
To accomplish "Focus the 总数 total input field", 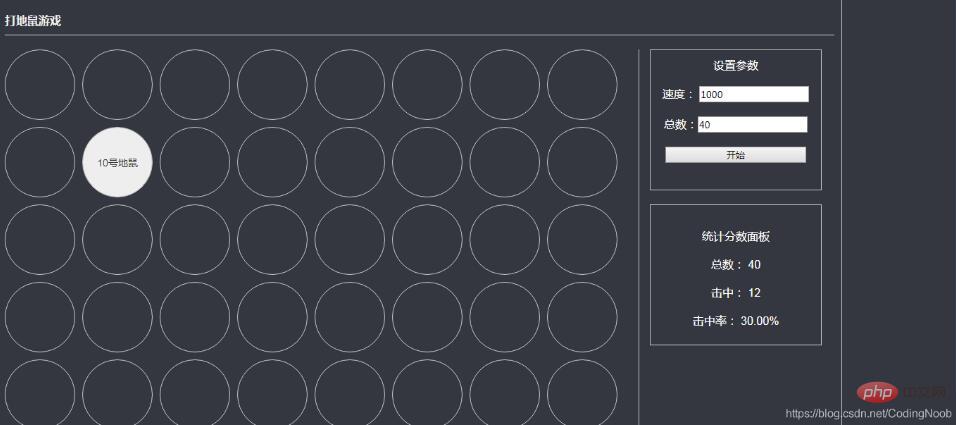I will click(752, 124).
